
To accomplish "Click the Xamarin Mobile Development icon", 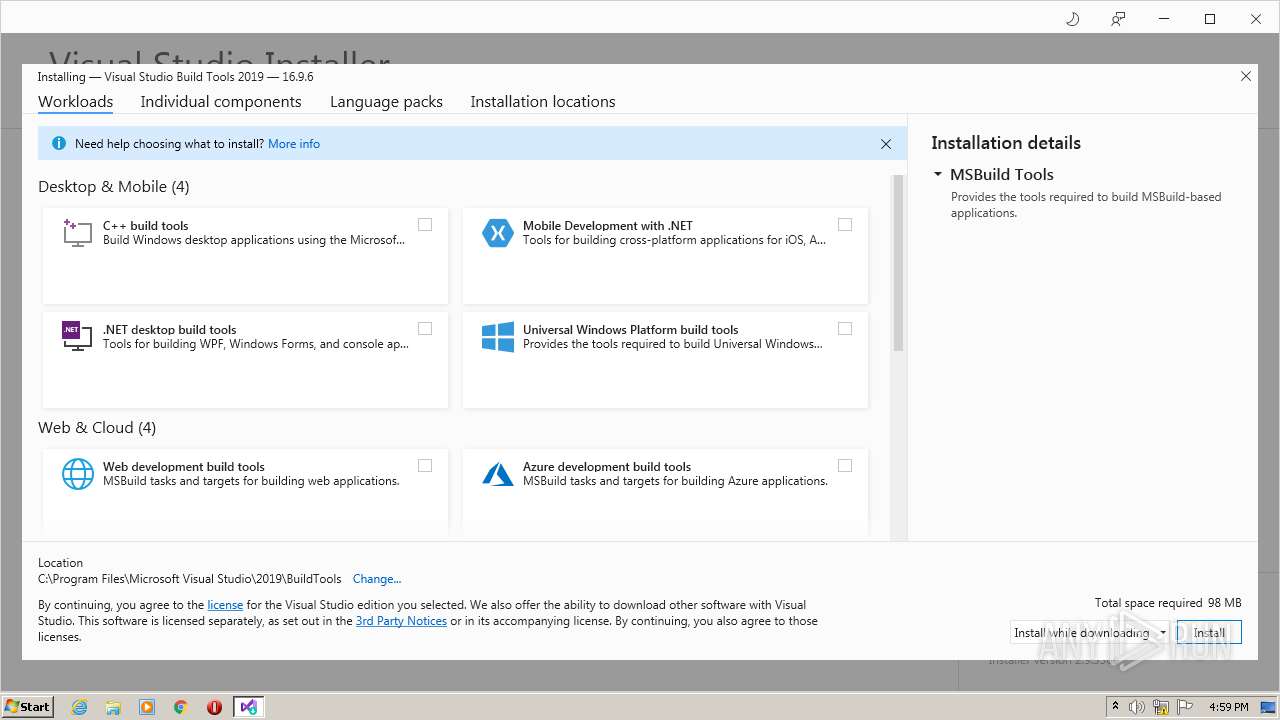I will 497,232.
